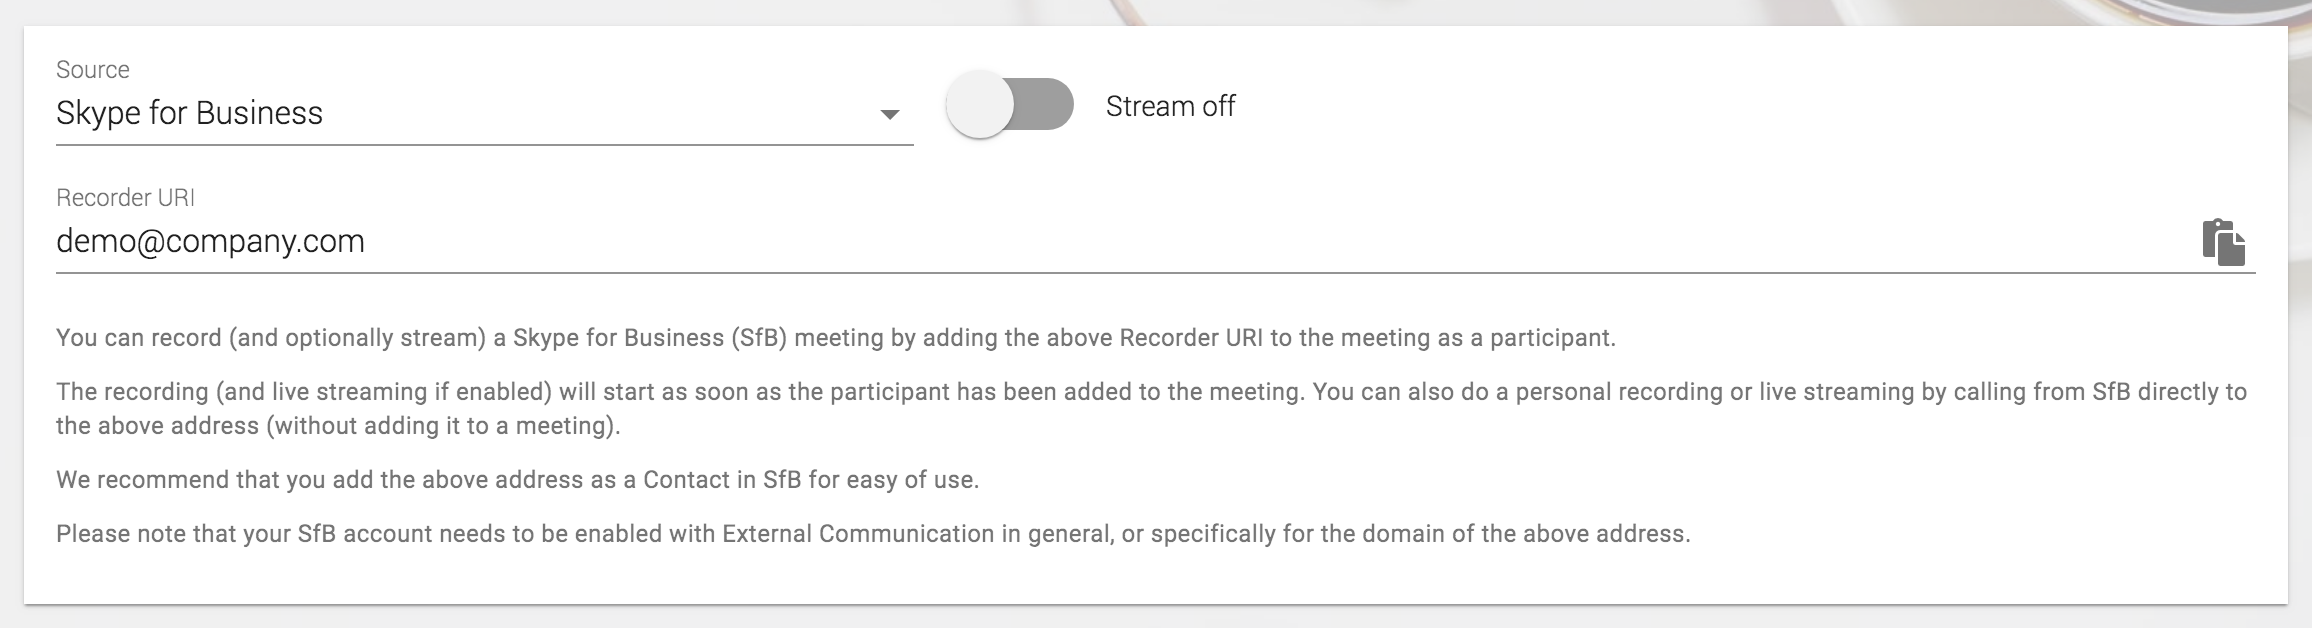This screenshot has width=2312, height=628.
Task: Open the Skype for Business source selector
Action: pyautogui.click(x=190, y=114)
